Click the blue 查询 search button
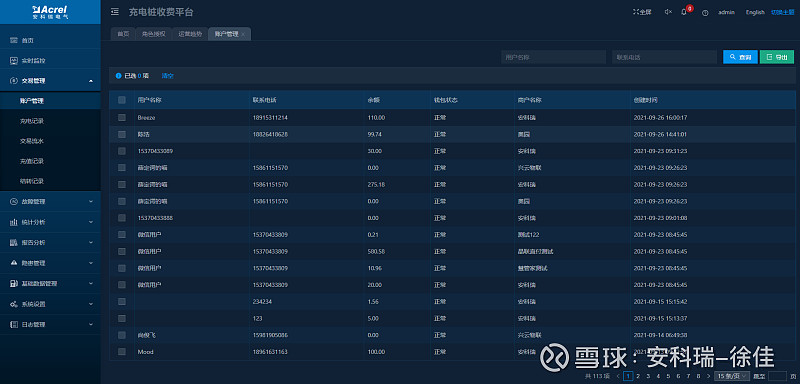The image size is (800, 384). (740, 57)
